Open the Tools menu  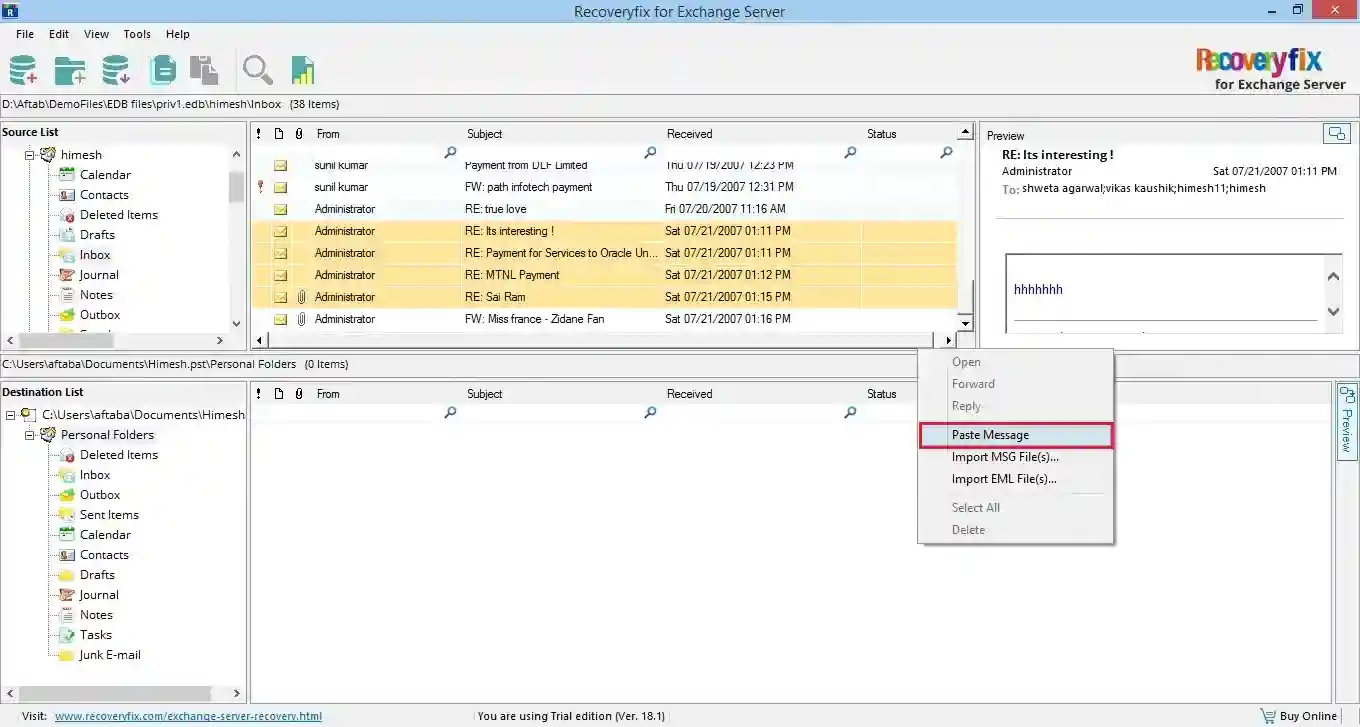(x=137, y=34)
